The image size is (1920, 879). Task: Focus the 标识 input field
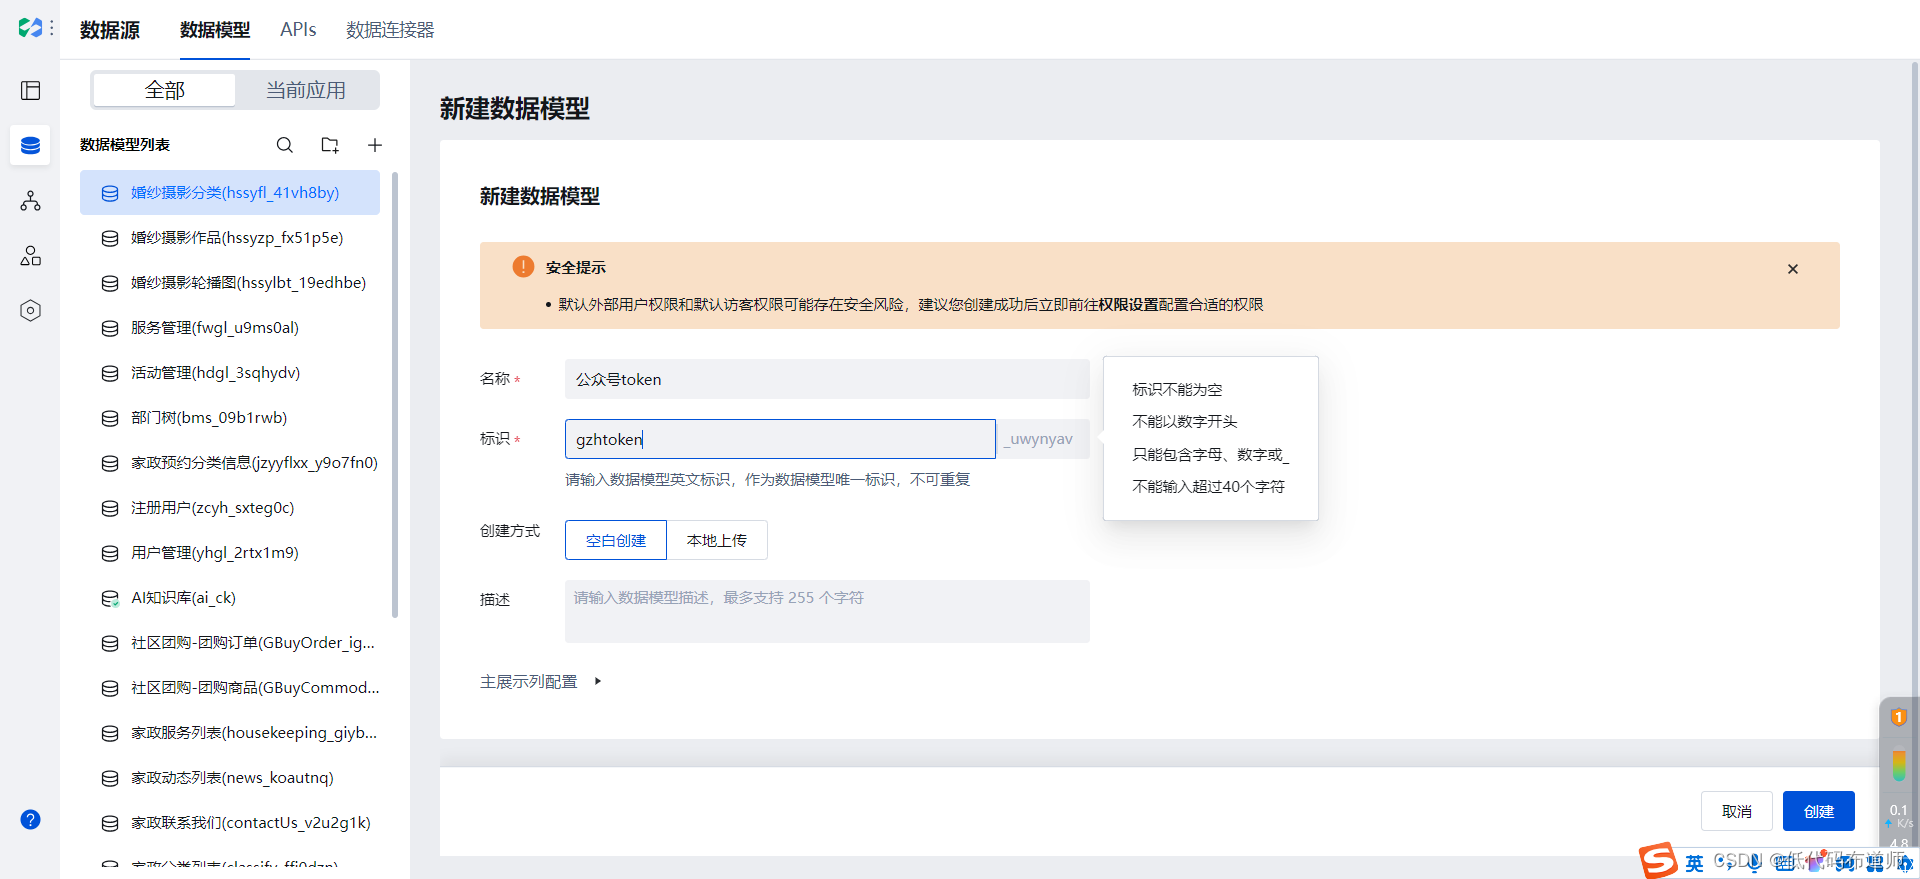780,439
